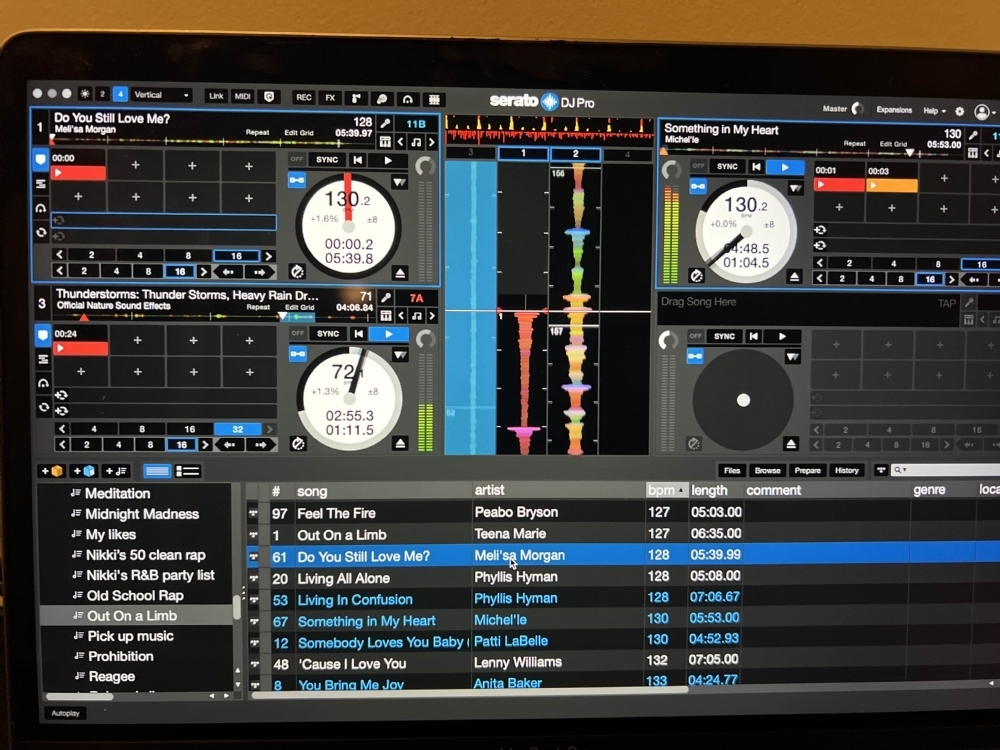The height and width of the screenshot is (750, 1000).
Task: Open the auto loop tab on deck 3
Action: 43,407
